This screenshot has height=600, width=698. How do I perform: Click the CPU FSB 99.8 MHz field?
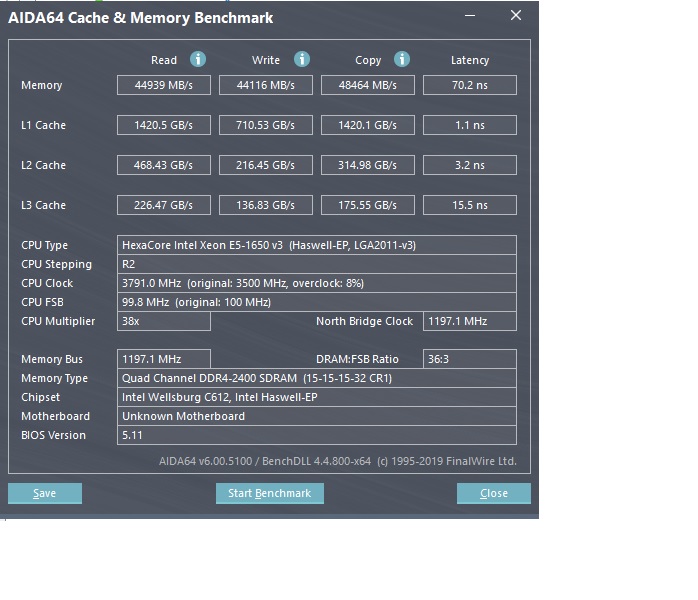click(317, 302)
